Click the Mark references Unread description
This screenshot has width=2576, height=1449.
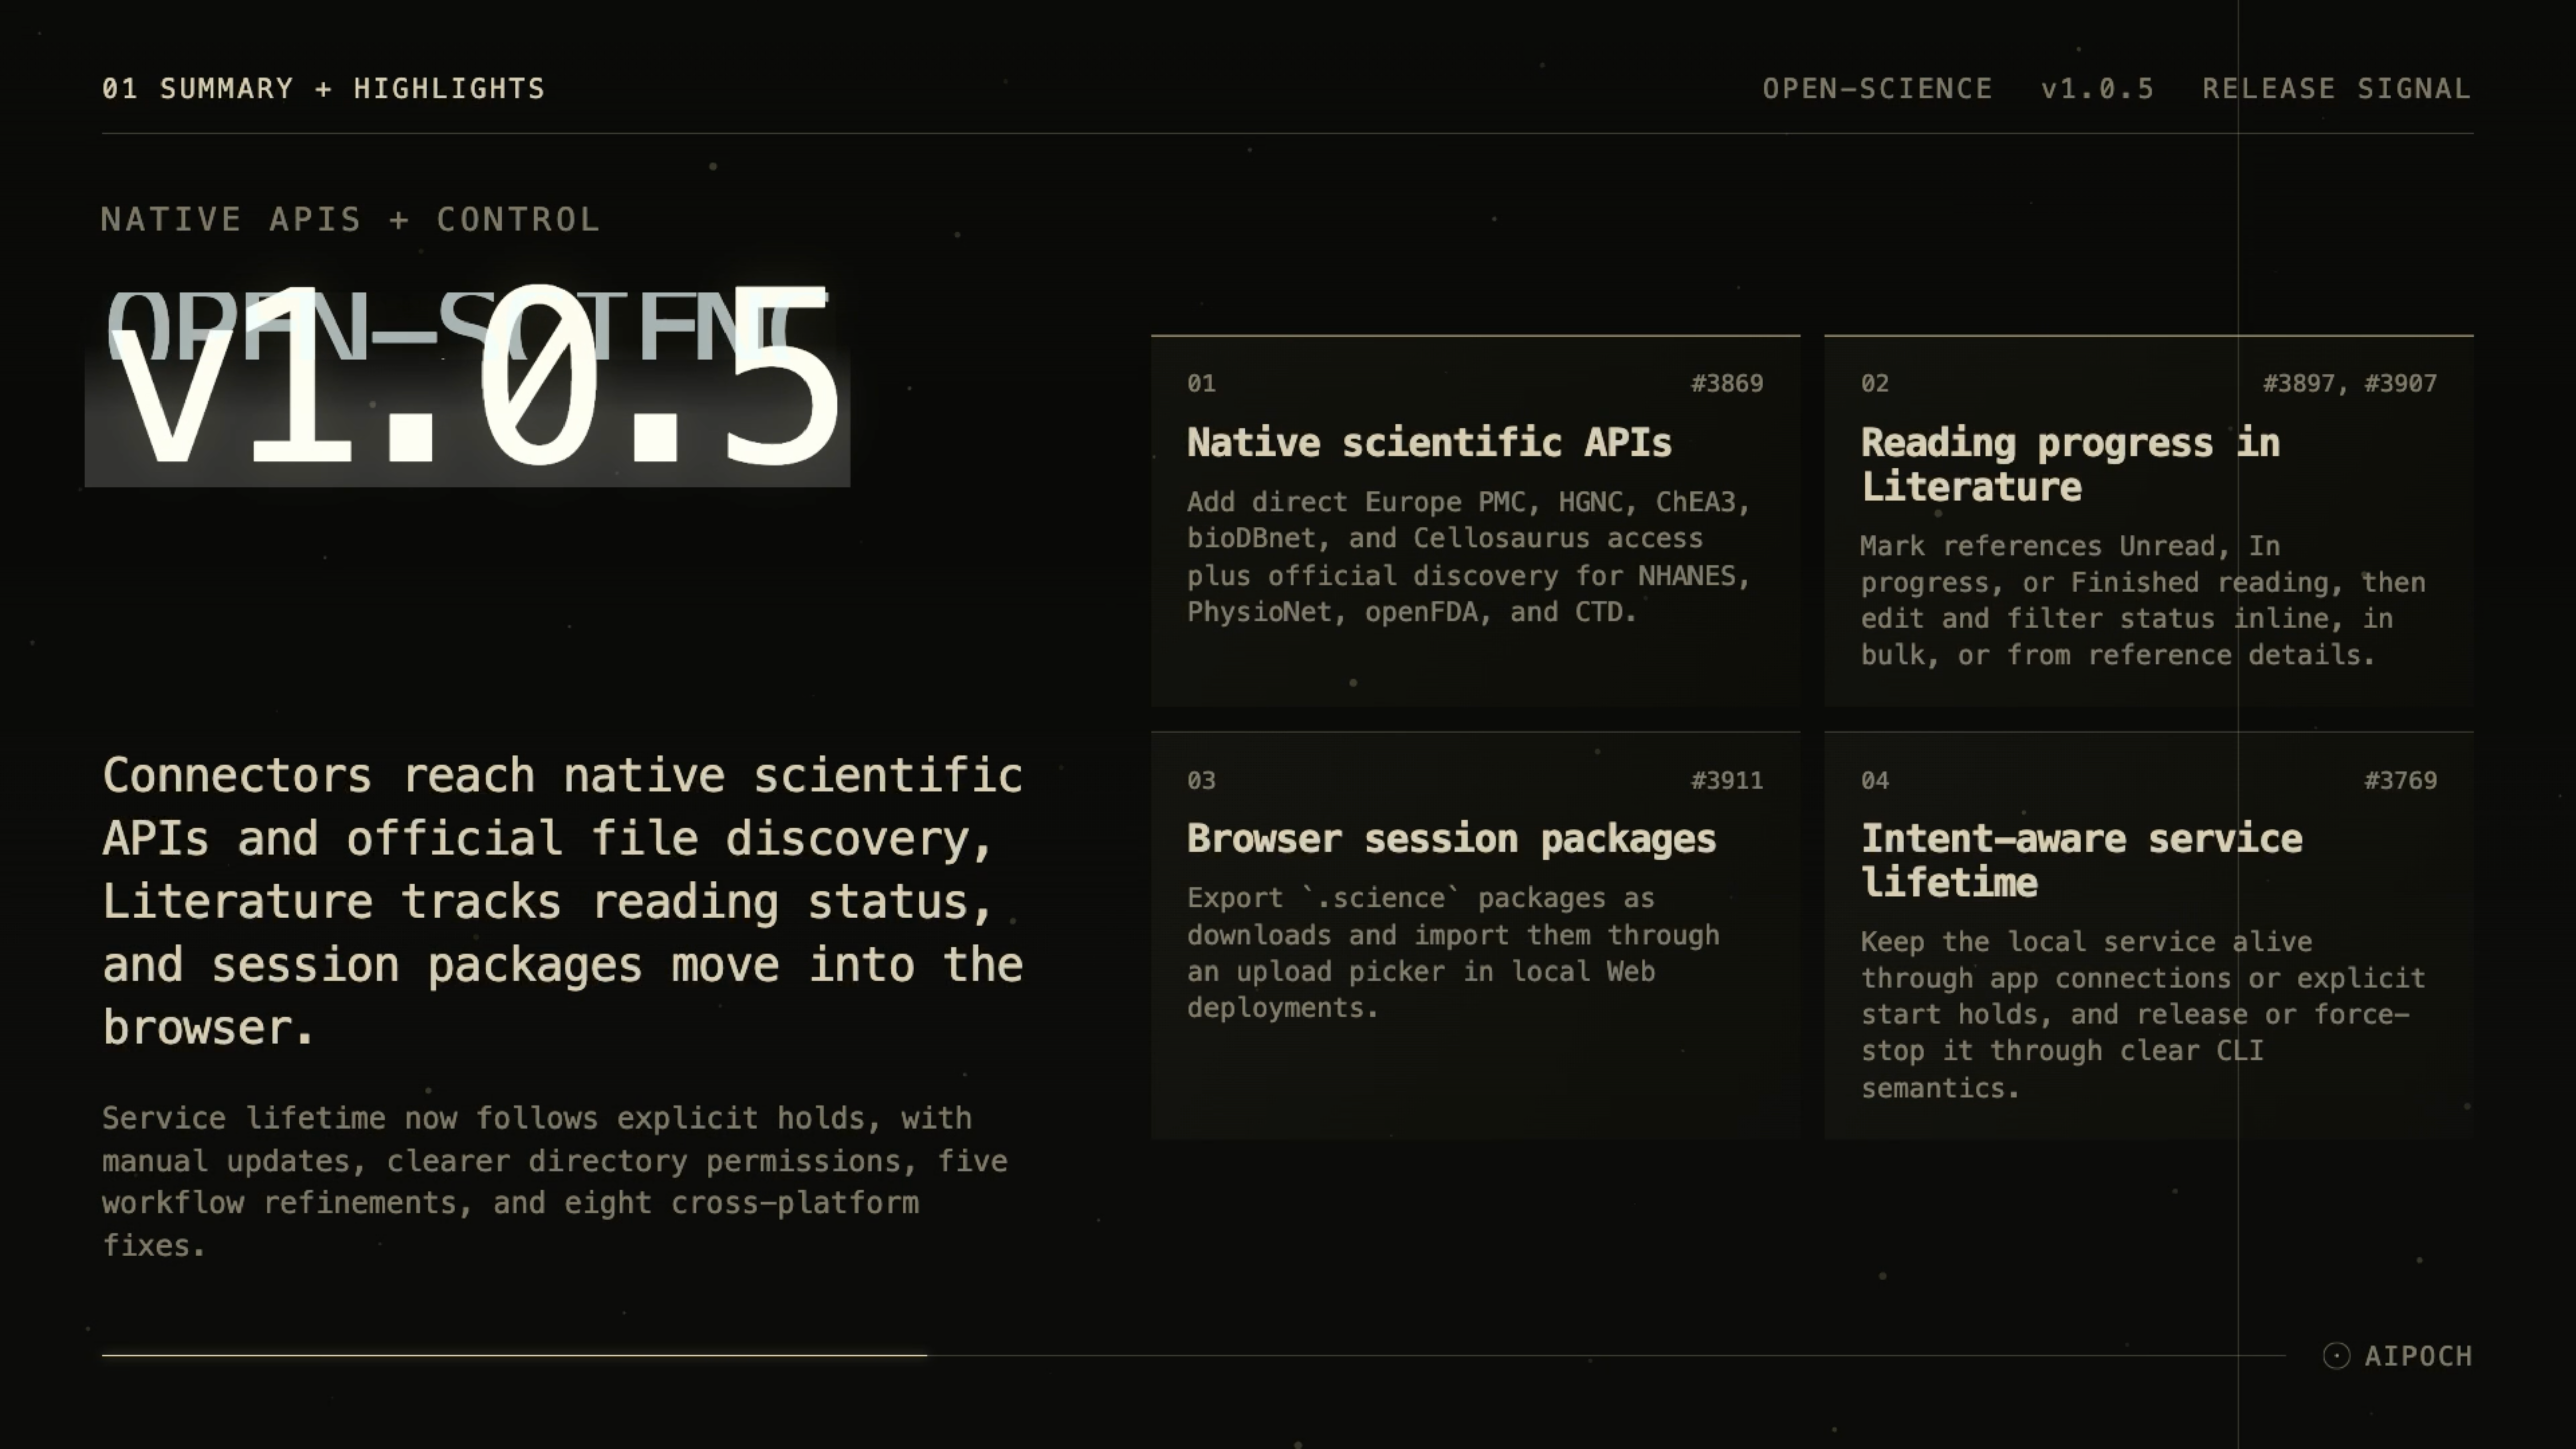pos(2143,600)
